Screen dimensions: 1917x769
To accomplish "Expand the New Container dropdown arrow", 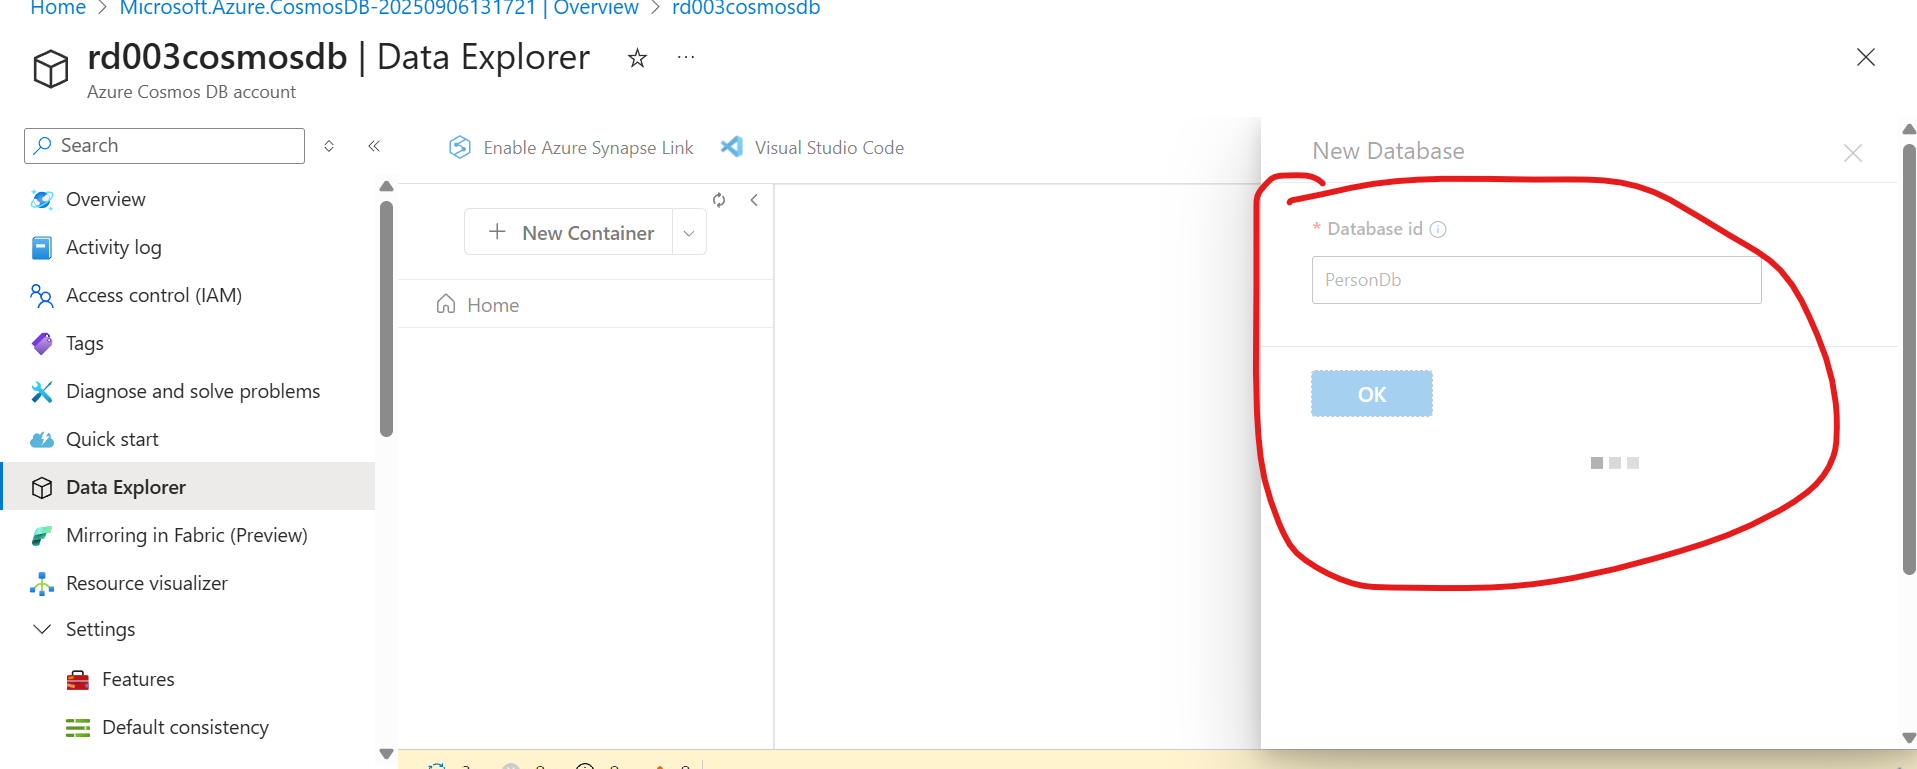I will (x=689, y=233).
